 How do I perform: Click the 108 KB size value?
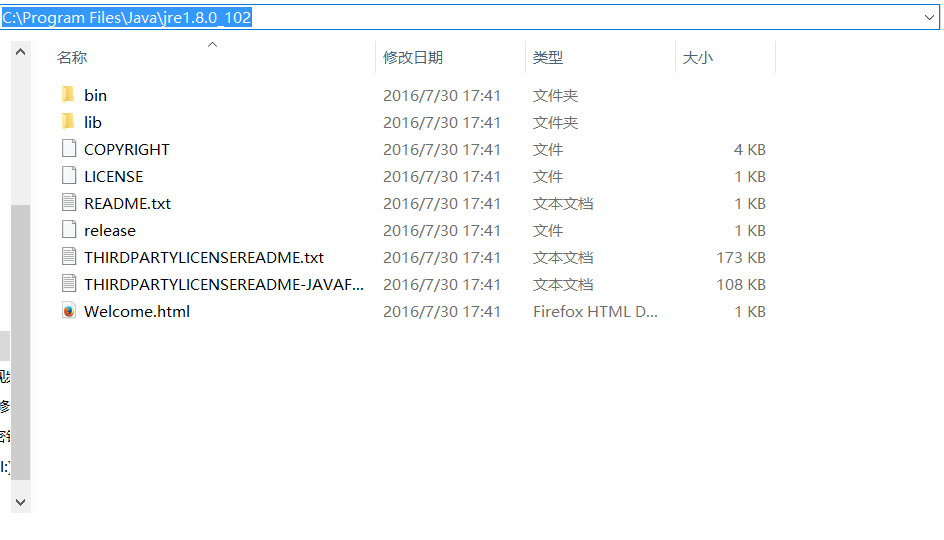point(741,285)
